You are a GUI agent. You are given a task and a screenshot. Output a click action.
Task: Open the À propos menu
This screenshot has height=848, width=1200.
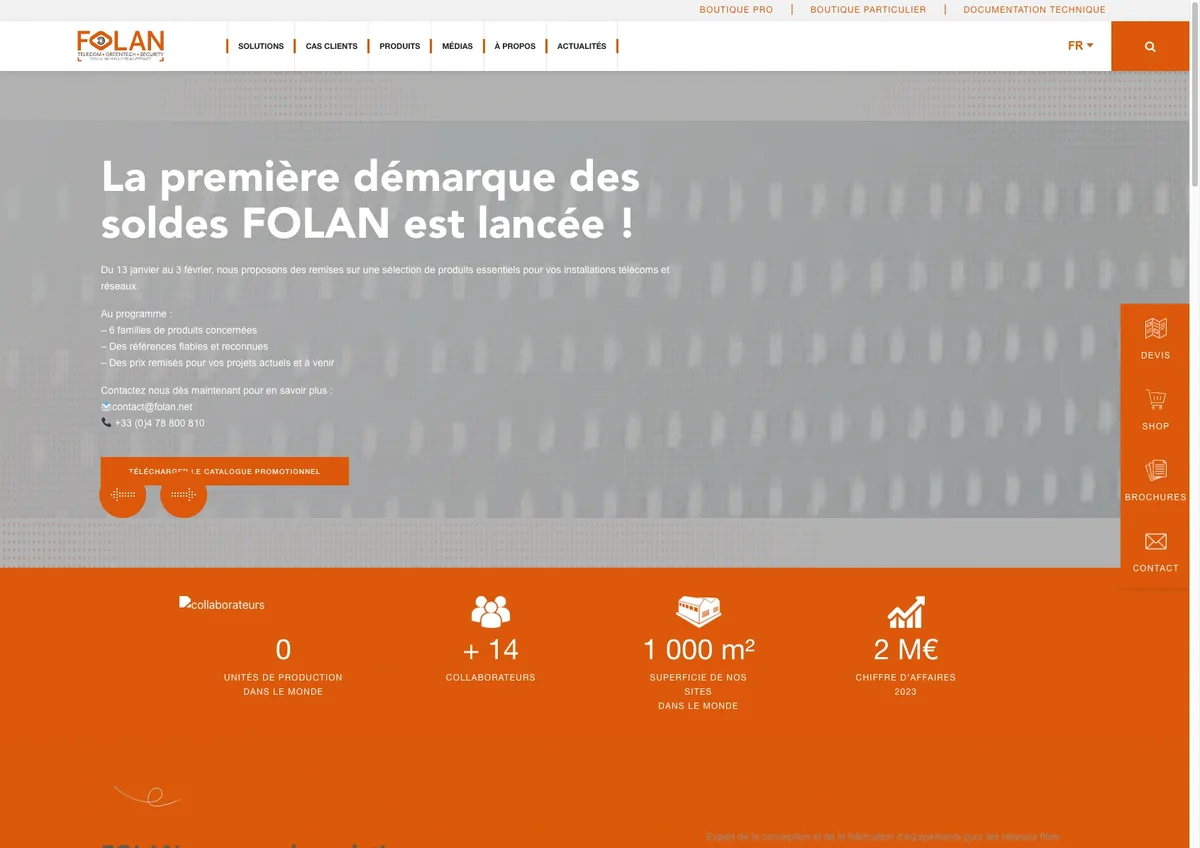[x=515, y=46]
